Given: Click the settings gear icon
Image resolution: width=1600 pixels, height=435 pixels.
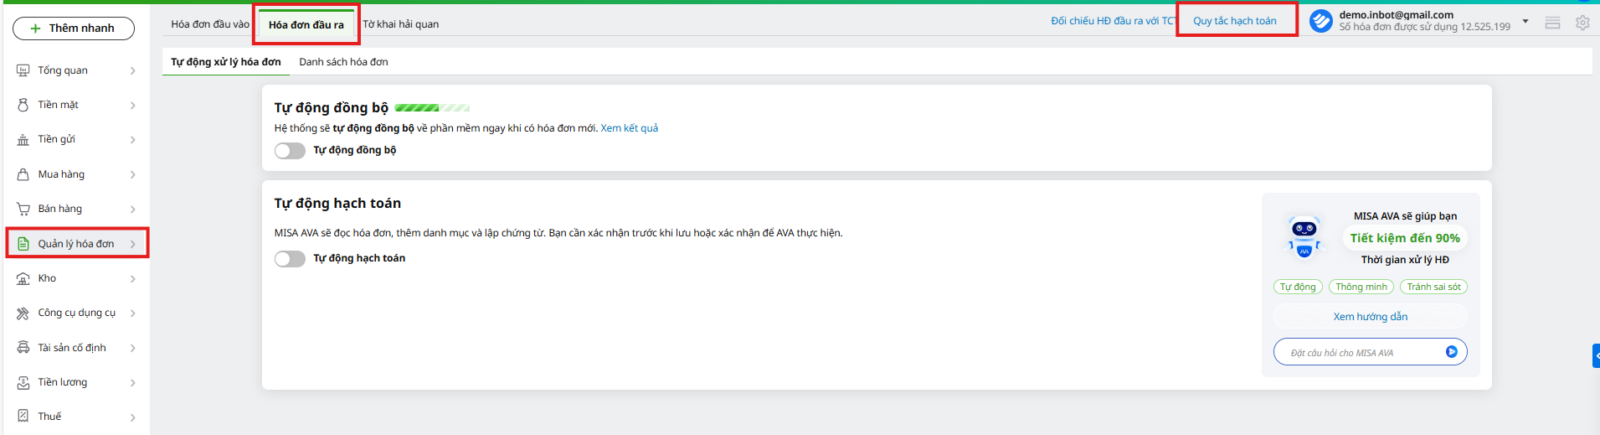Looking at the screenshot, I should (1582, 22).
